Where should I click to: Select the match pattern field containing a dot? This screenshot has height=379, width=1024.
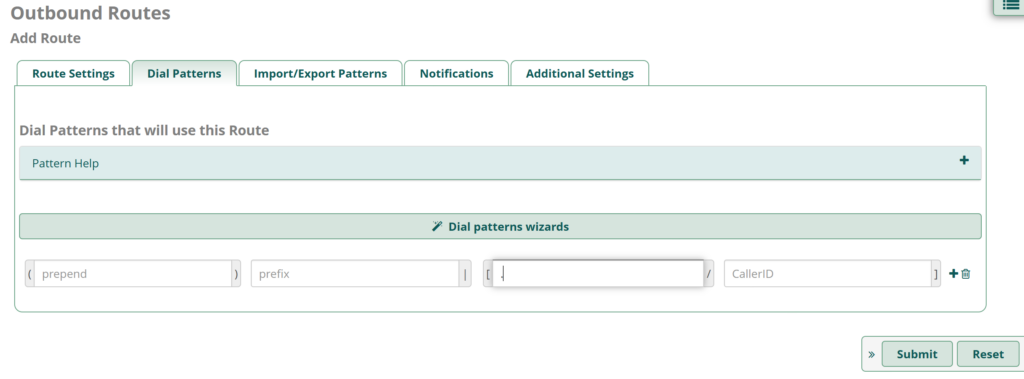point(598,274)
